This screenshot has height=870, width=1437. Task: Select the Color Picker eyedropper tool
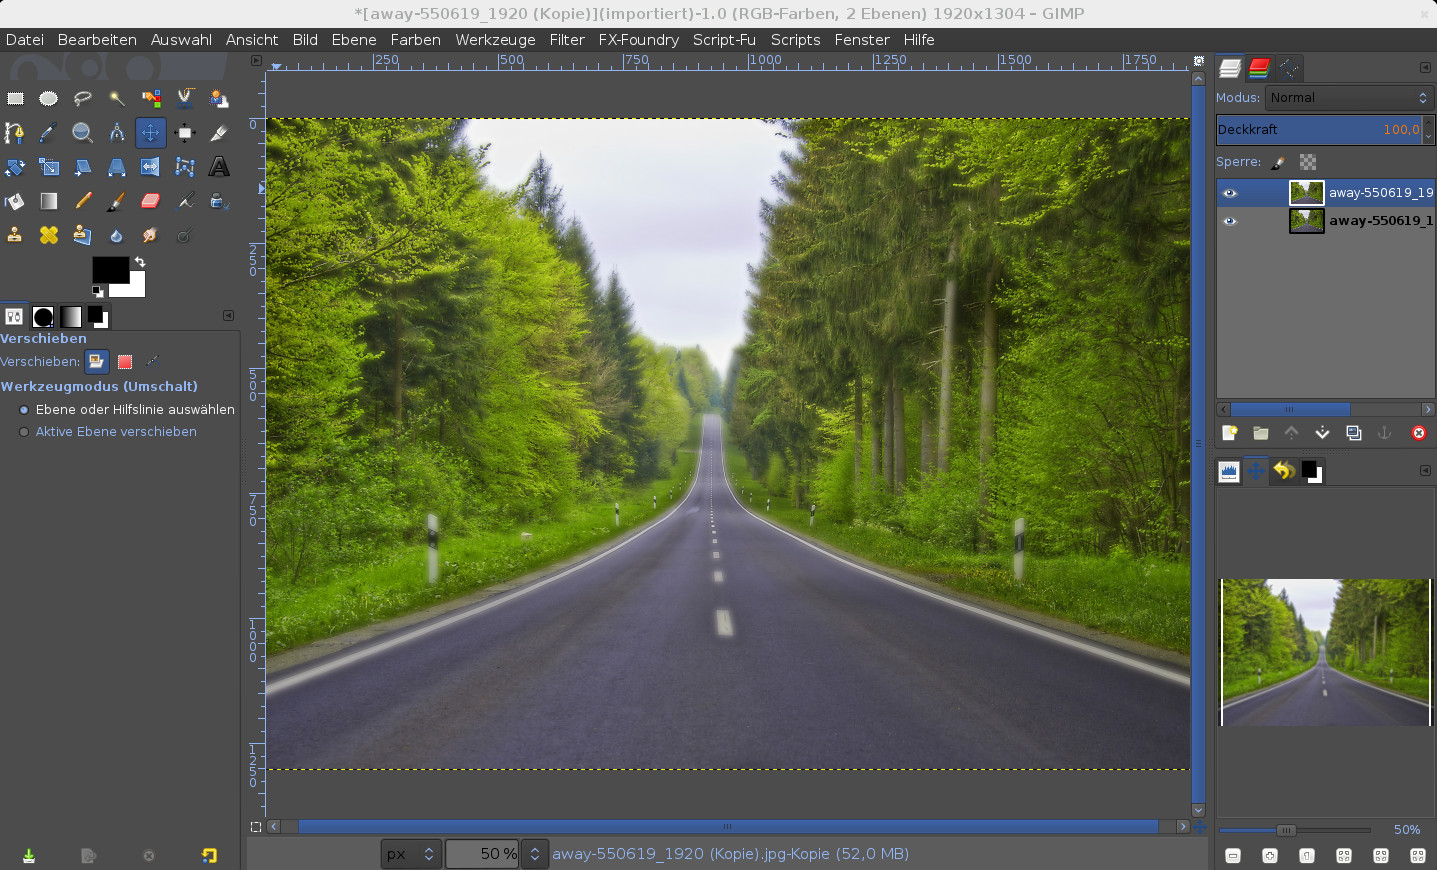pyautogui.click(x=49, y=132)
